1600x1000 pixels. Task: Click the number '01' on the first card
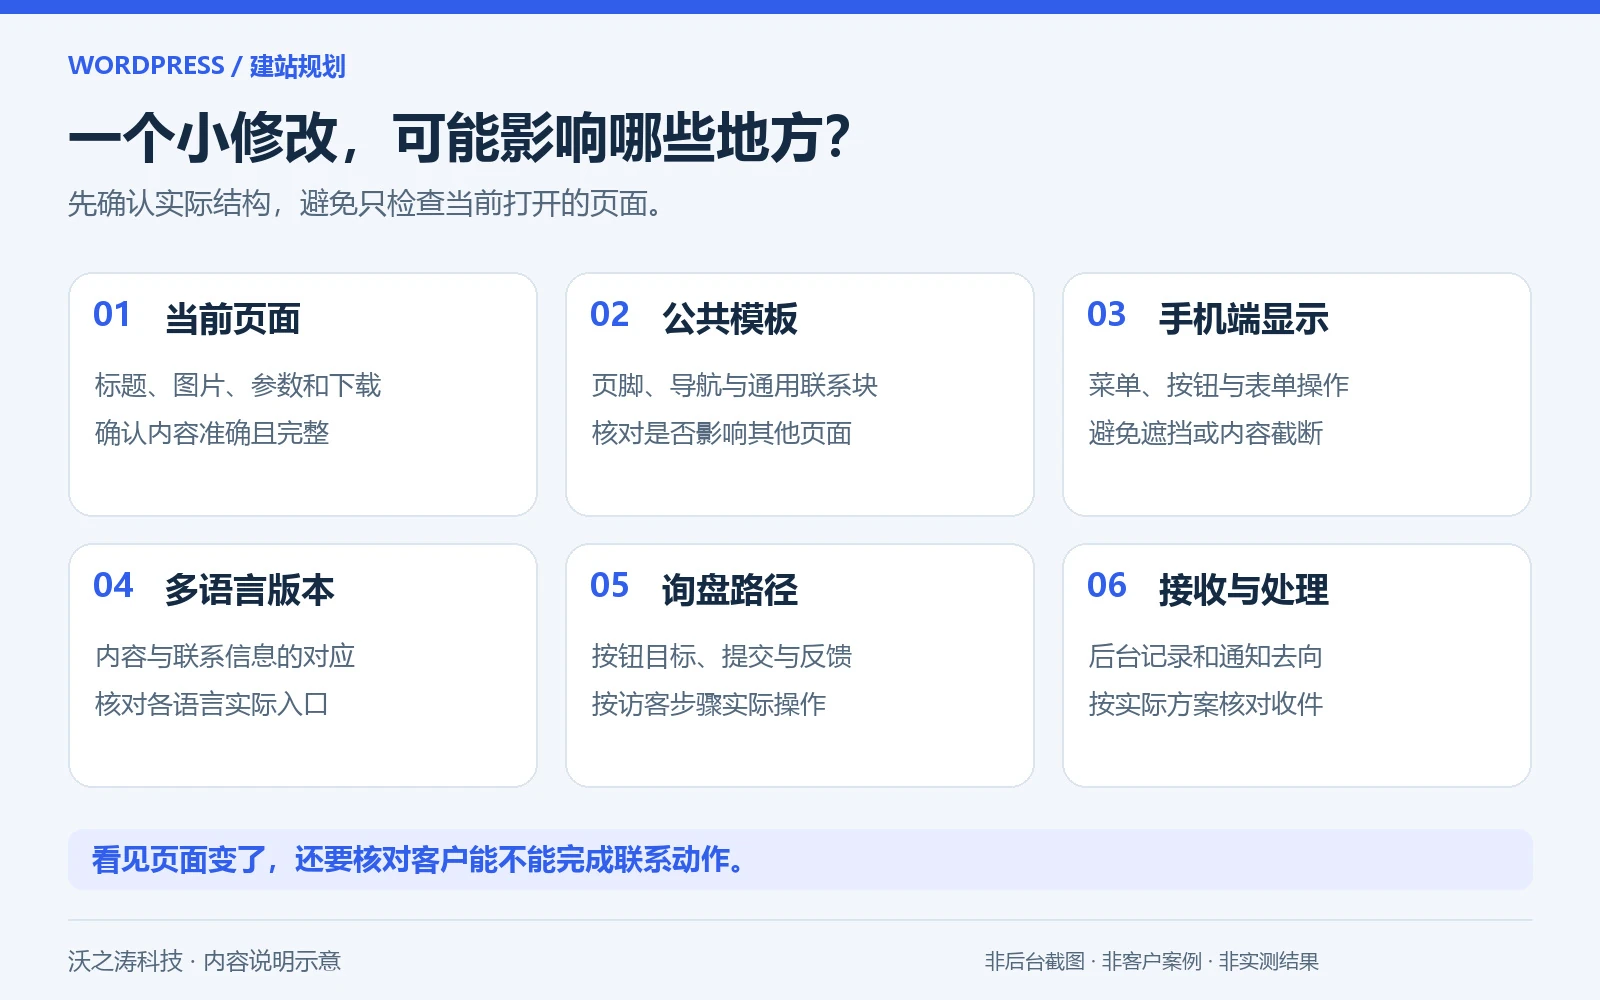coord(112,315)
